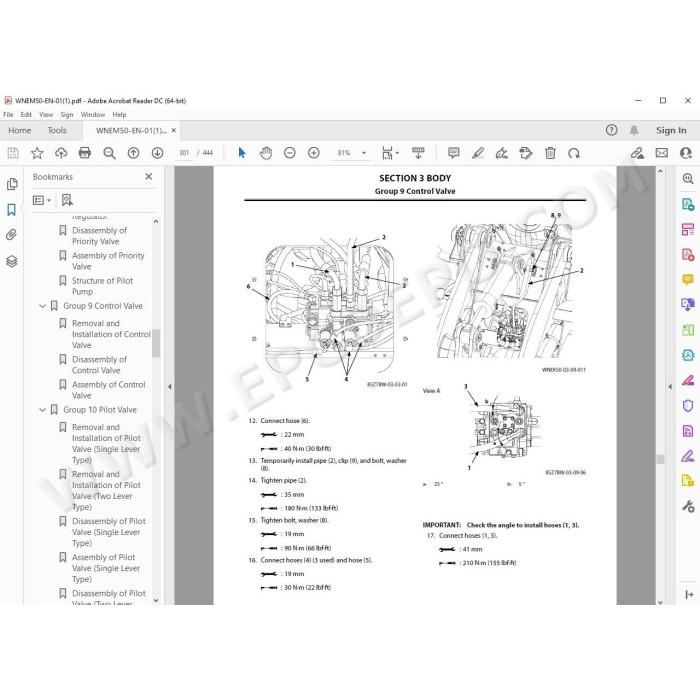700x700 pixels.
Task: Open Assembly of Control Valve bookmark
Action: (108, 390)
